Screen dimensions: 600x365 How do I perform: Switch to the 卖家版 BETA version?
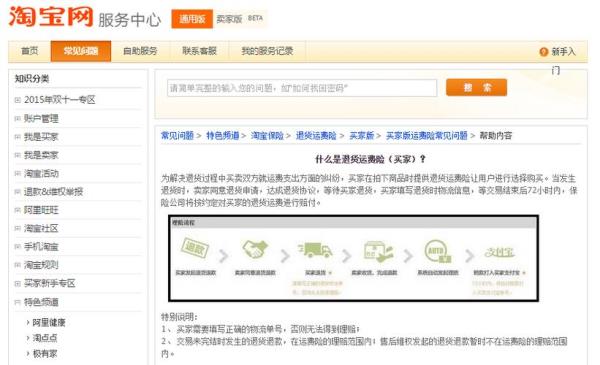(240, 19)
